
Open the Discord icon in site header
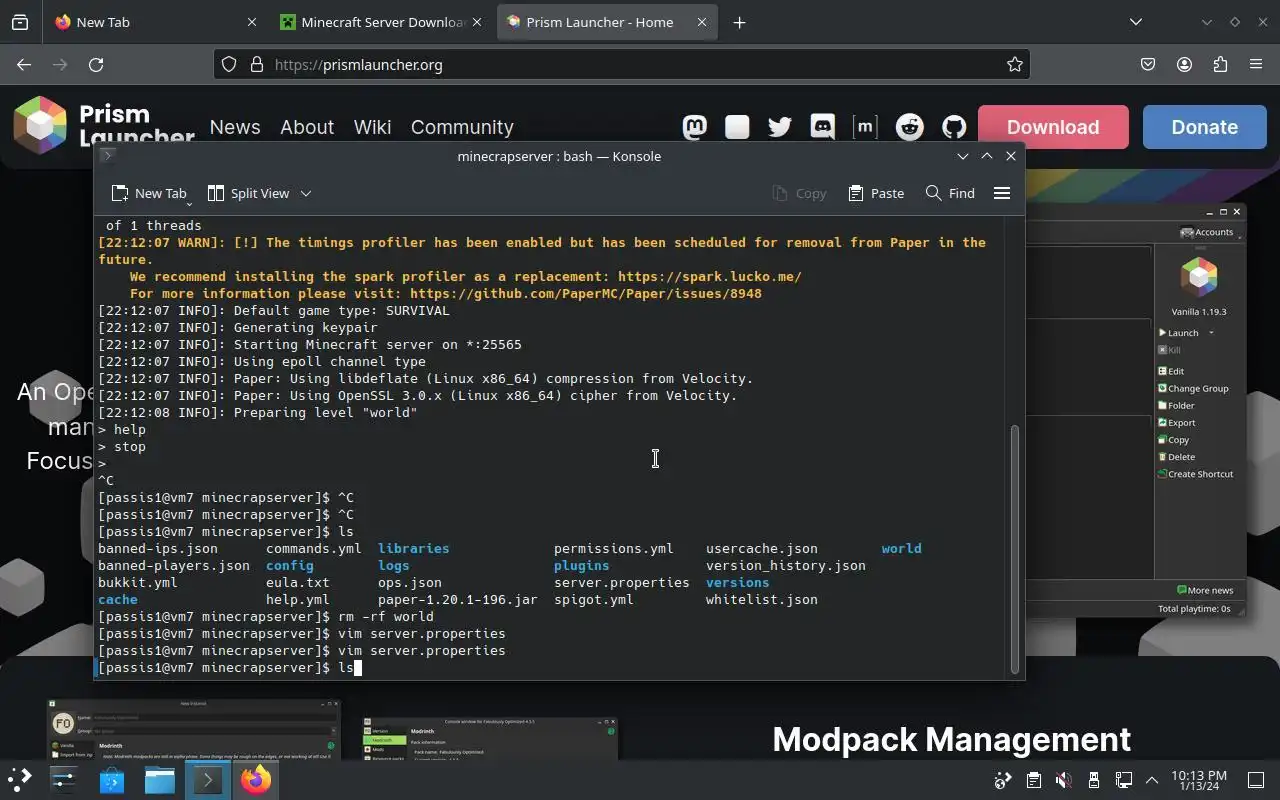click(823, 127)
